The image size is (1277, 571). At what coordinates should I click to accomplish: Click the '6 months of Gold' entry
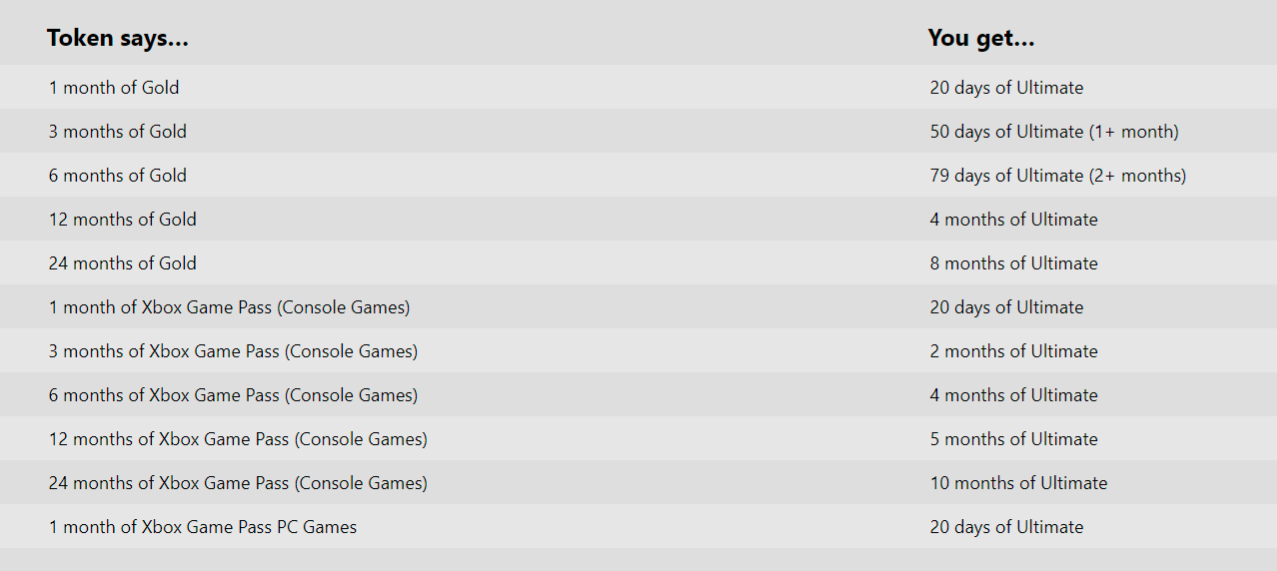[117, 175]
